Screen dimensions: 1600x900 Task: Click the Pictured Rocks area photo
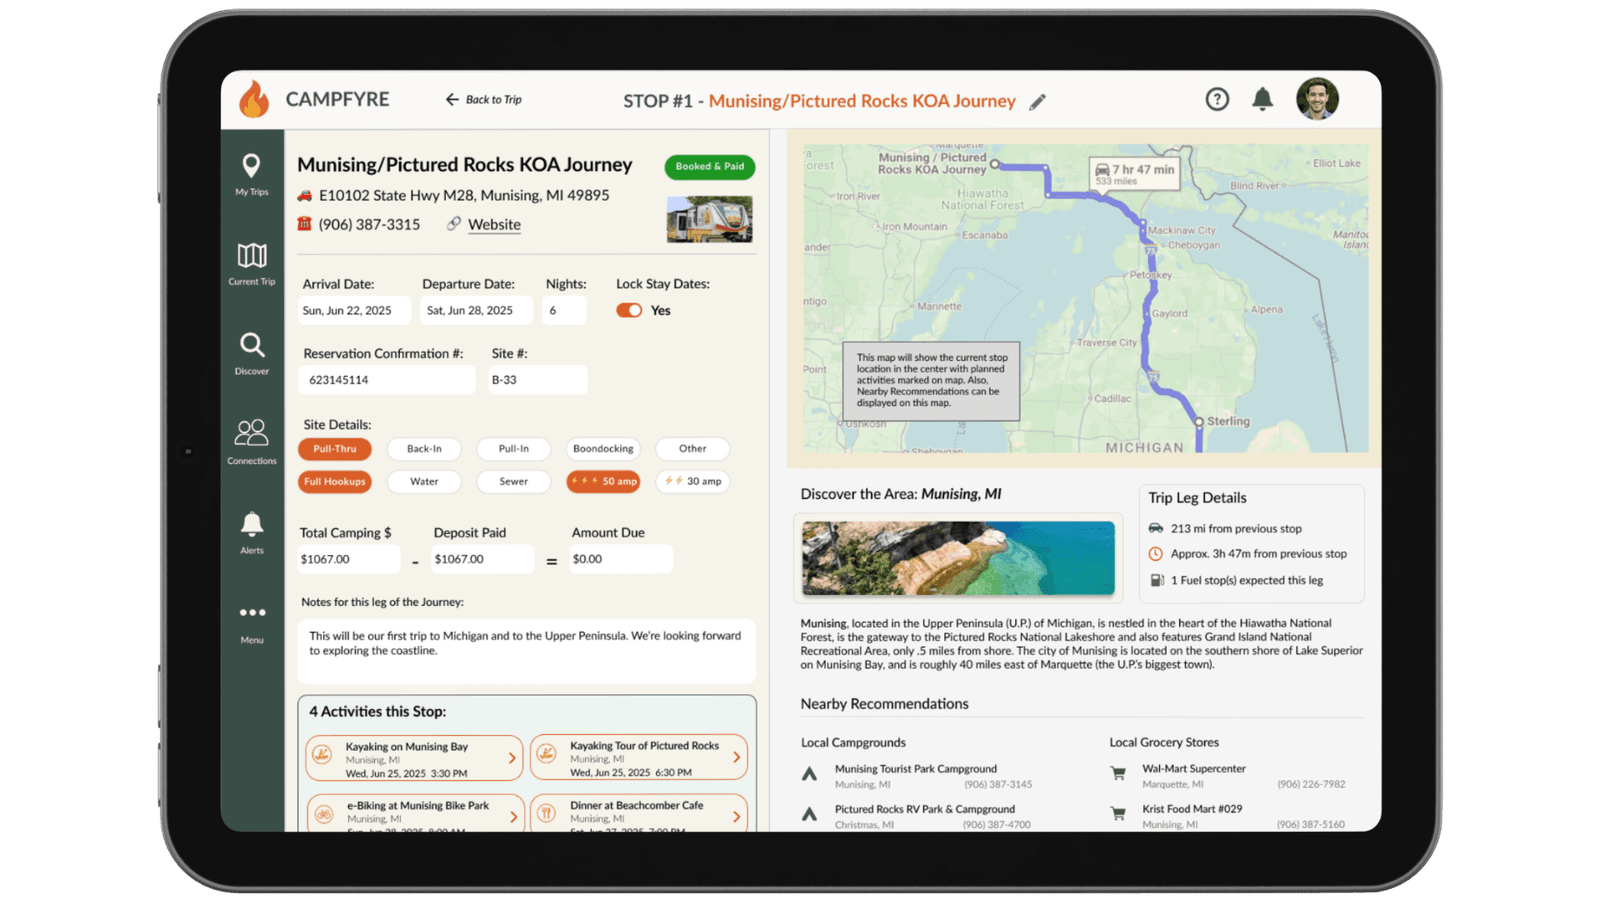[x=957, y=558]
